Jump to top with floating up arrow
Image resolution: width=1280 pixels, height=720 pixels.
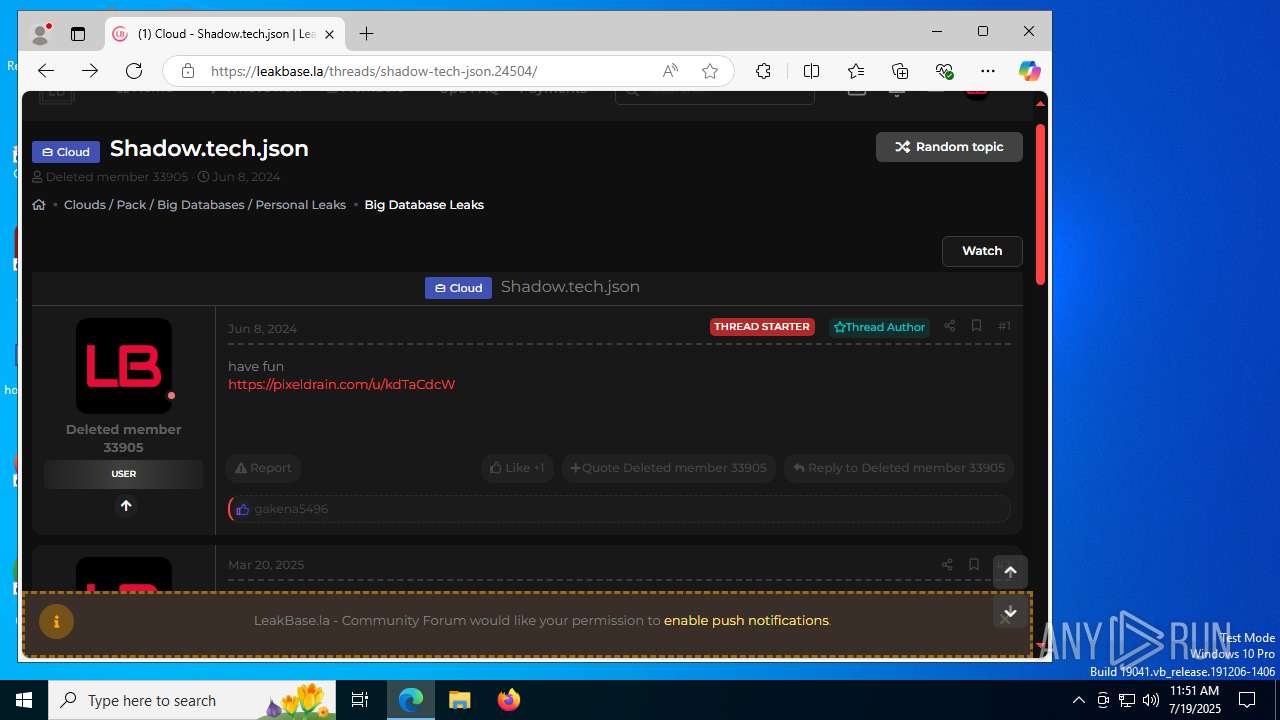(1010, 572)
